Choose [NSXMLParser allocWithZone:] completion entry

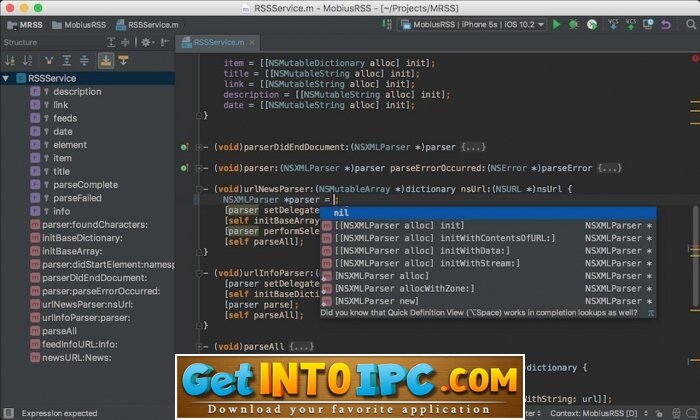click(488, 288)
